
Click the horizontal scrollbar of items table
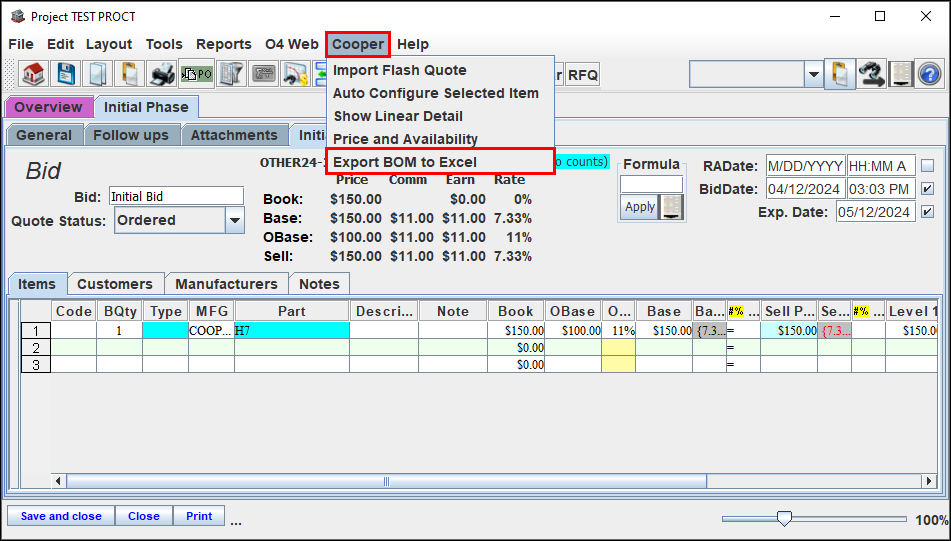click(x=386, y=481)
